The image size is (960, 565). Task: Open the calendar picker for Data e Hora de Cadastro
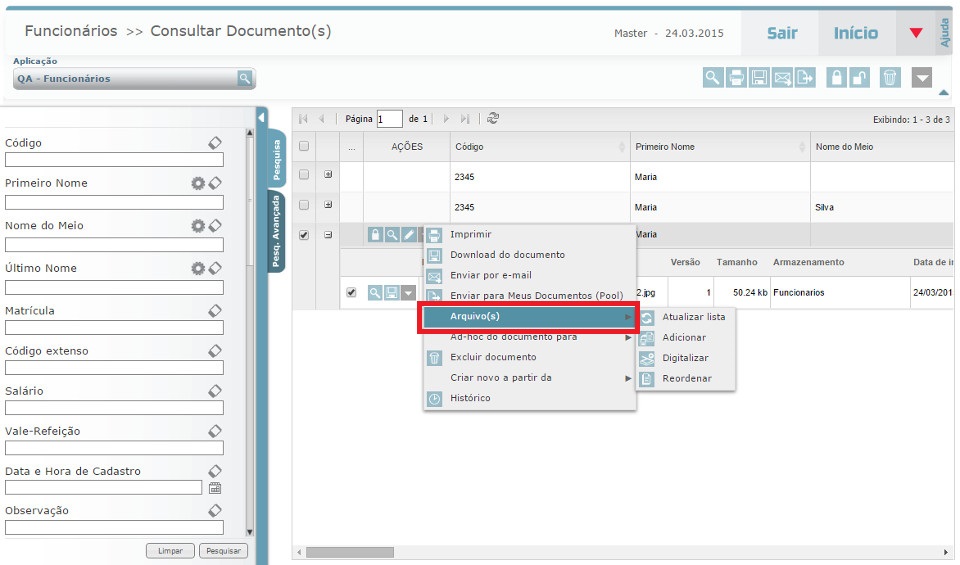(x=214, y=488)
